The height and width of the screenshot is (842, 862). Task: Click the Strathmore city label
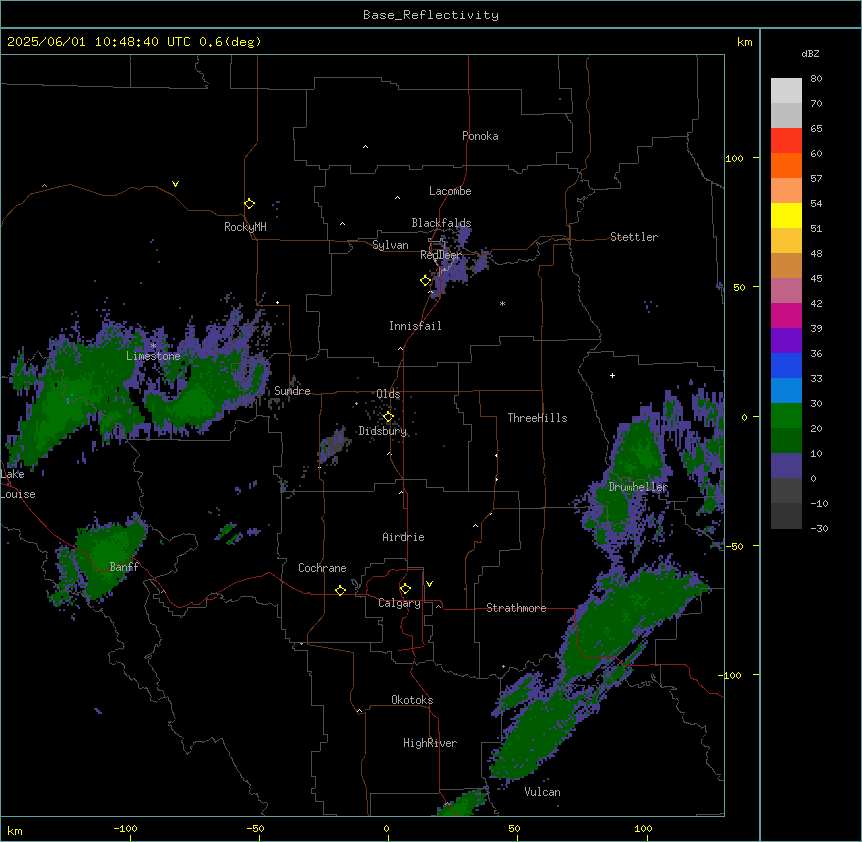[516, 608]
